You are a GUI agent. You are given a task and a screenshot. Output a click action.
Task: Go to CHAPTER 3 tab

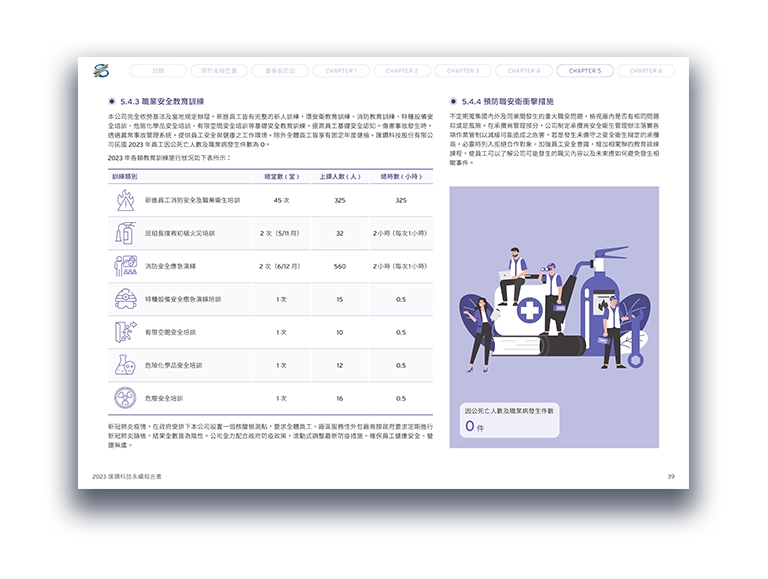pyautogui.click(x=463, y=71)
